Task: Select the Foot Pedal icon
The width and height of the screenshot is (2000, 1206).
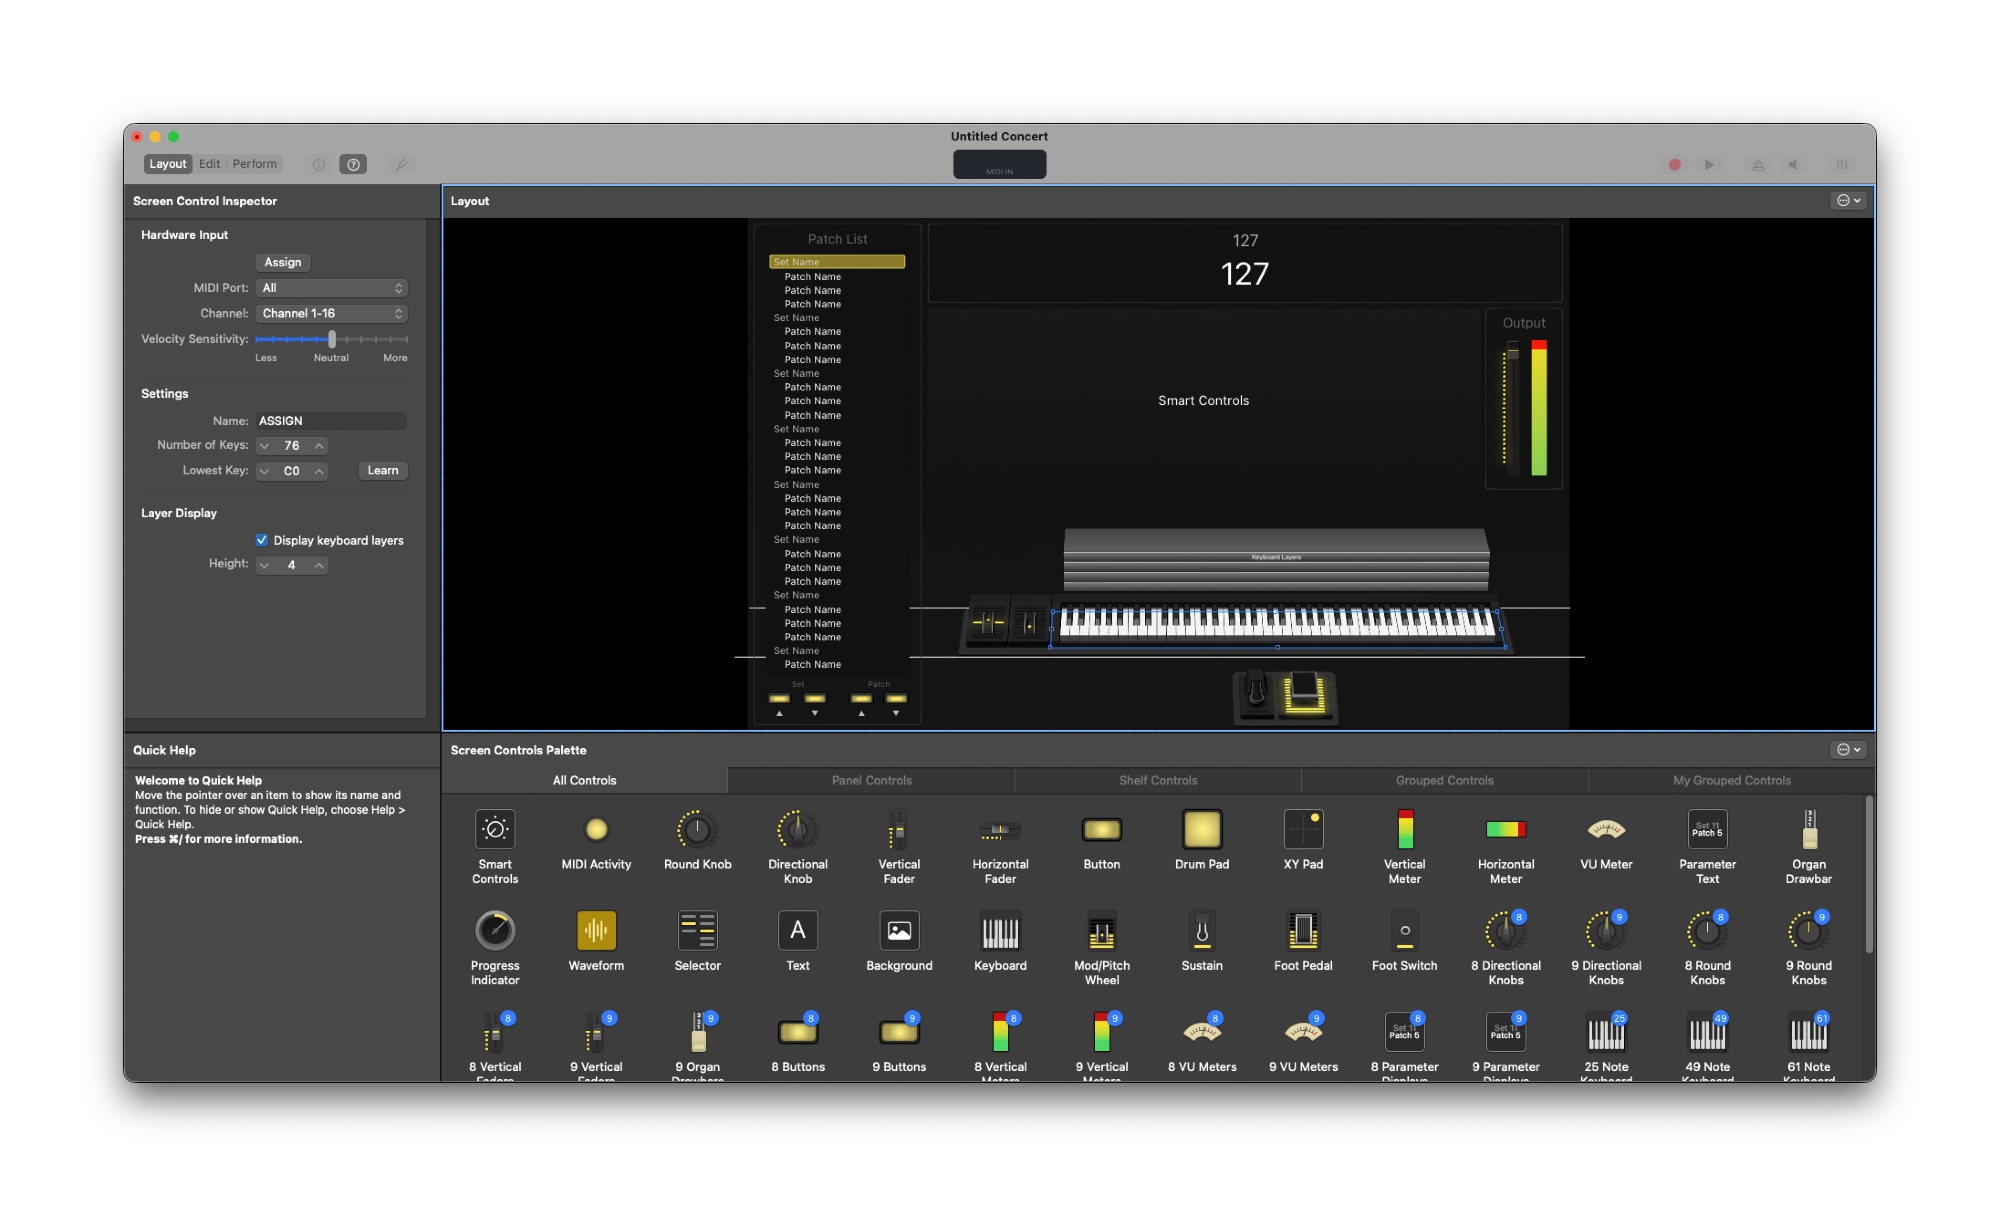Action: coord(1303,931)
